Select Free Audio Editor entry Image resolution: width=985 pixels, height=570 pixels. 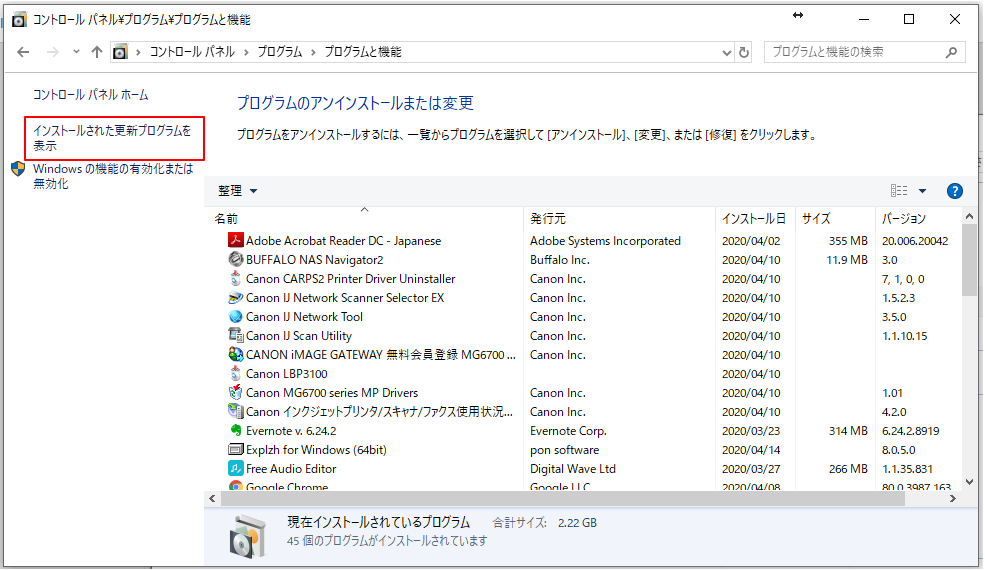(291, 469)
